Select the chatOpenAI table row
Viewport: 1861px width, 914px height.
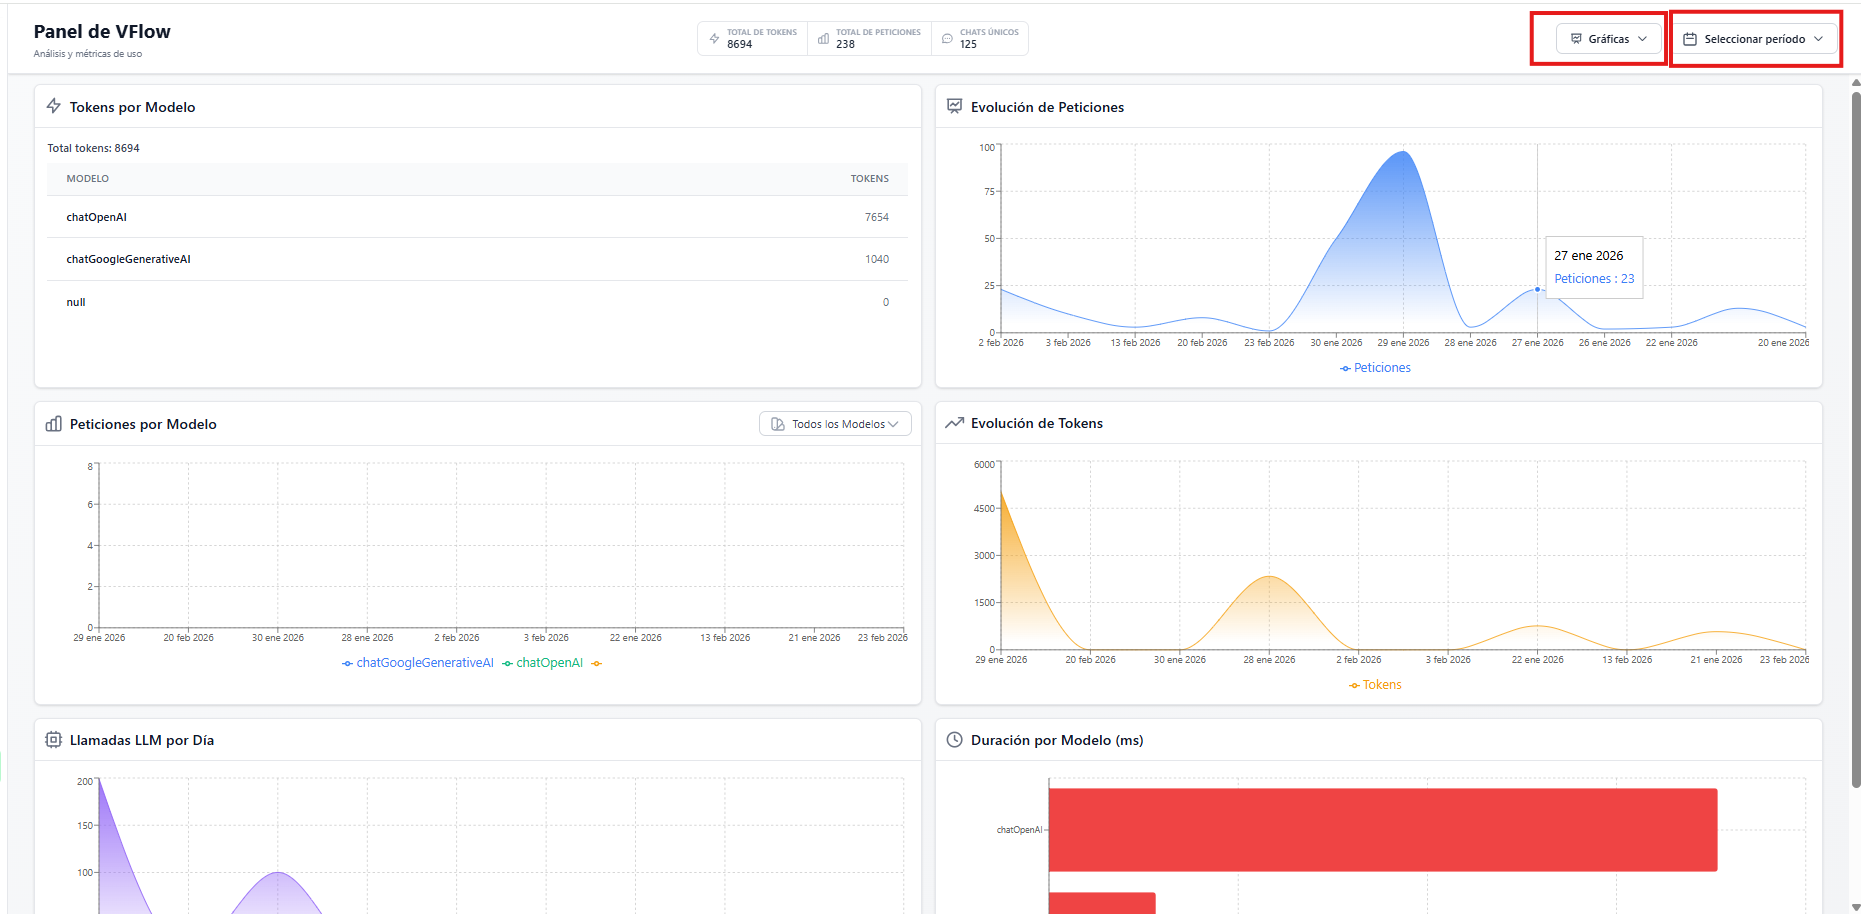[x=477, y=217]
